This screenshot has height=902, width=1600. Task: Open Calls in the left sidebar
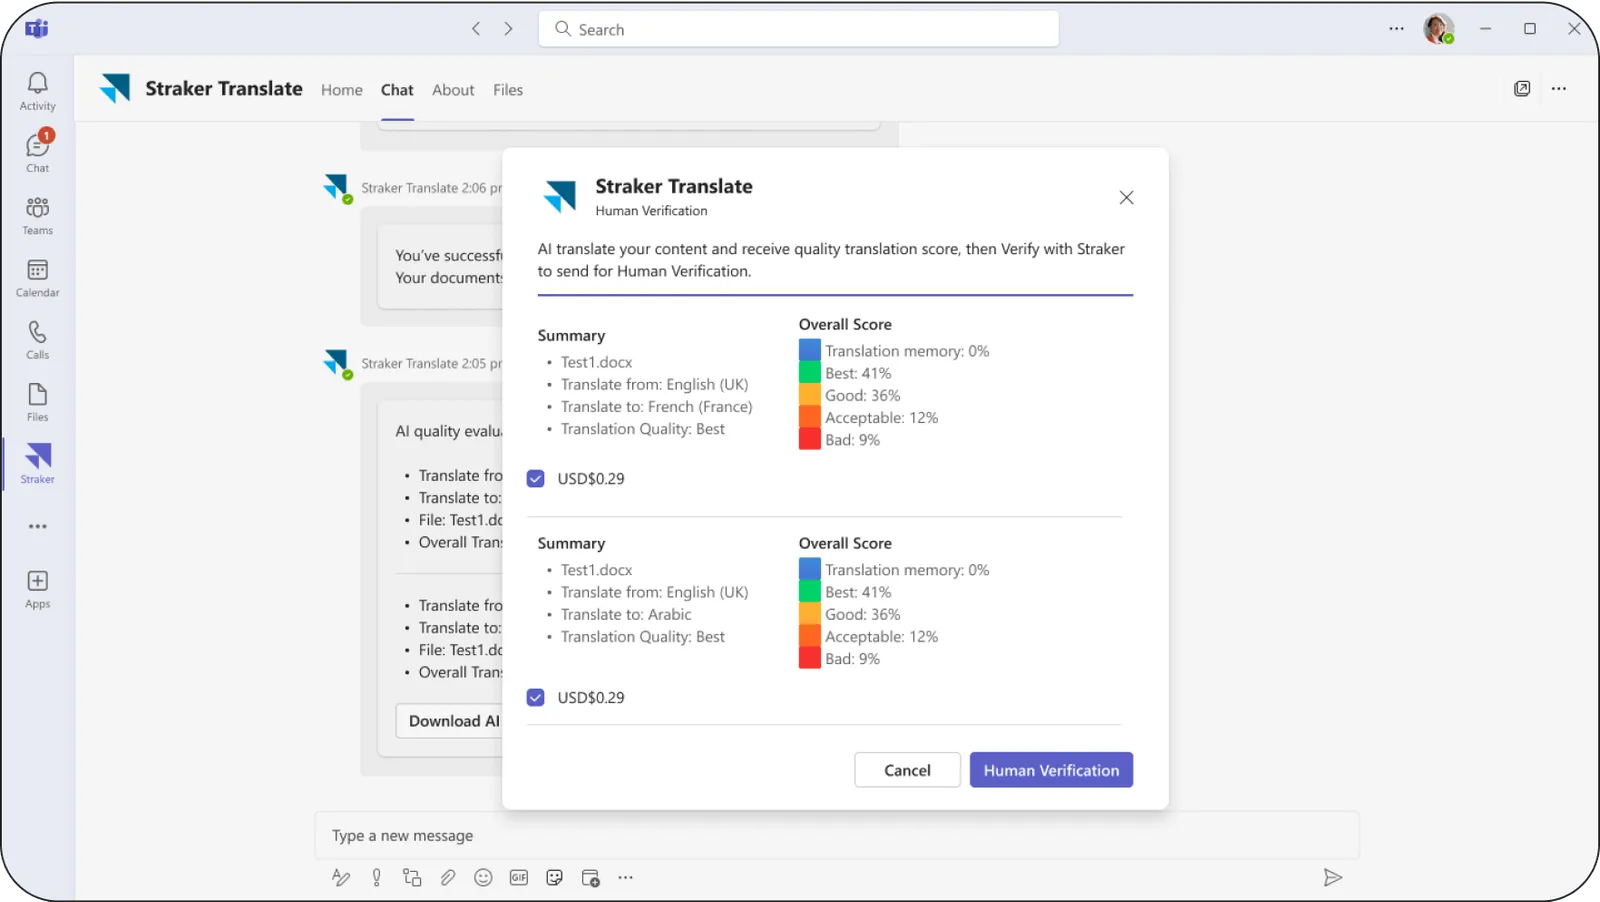pyautogui.click(x=37, y=340)
